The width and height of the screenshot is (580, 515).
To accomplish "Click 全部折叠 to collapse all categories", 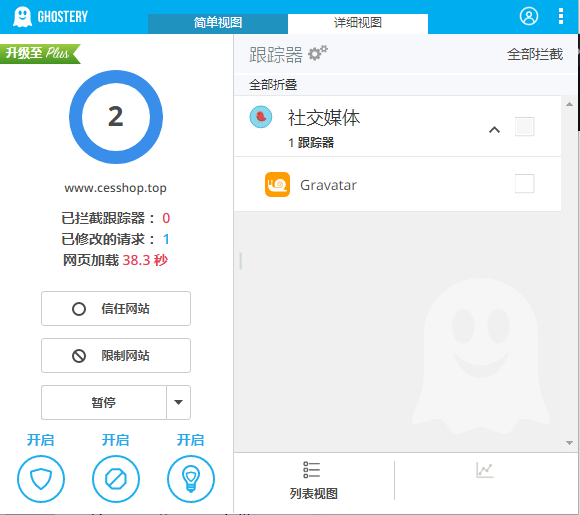I will click(273, 85).
